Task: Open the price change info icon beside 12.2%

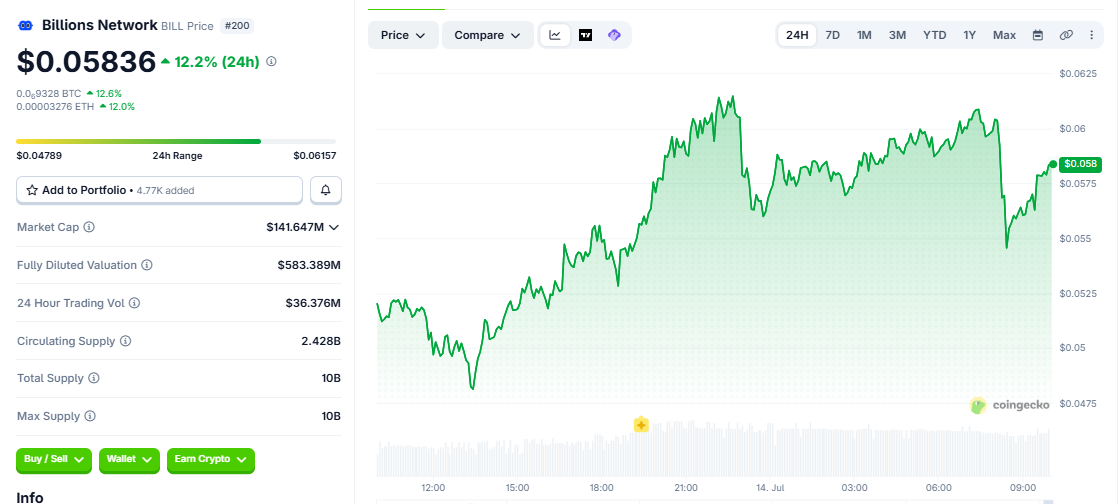Action: [271, 61]
